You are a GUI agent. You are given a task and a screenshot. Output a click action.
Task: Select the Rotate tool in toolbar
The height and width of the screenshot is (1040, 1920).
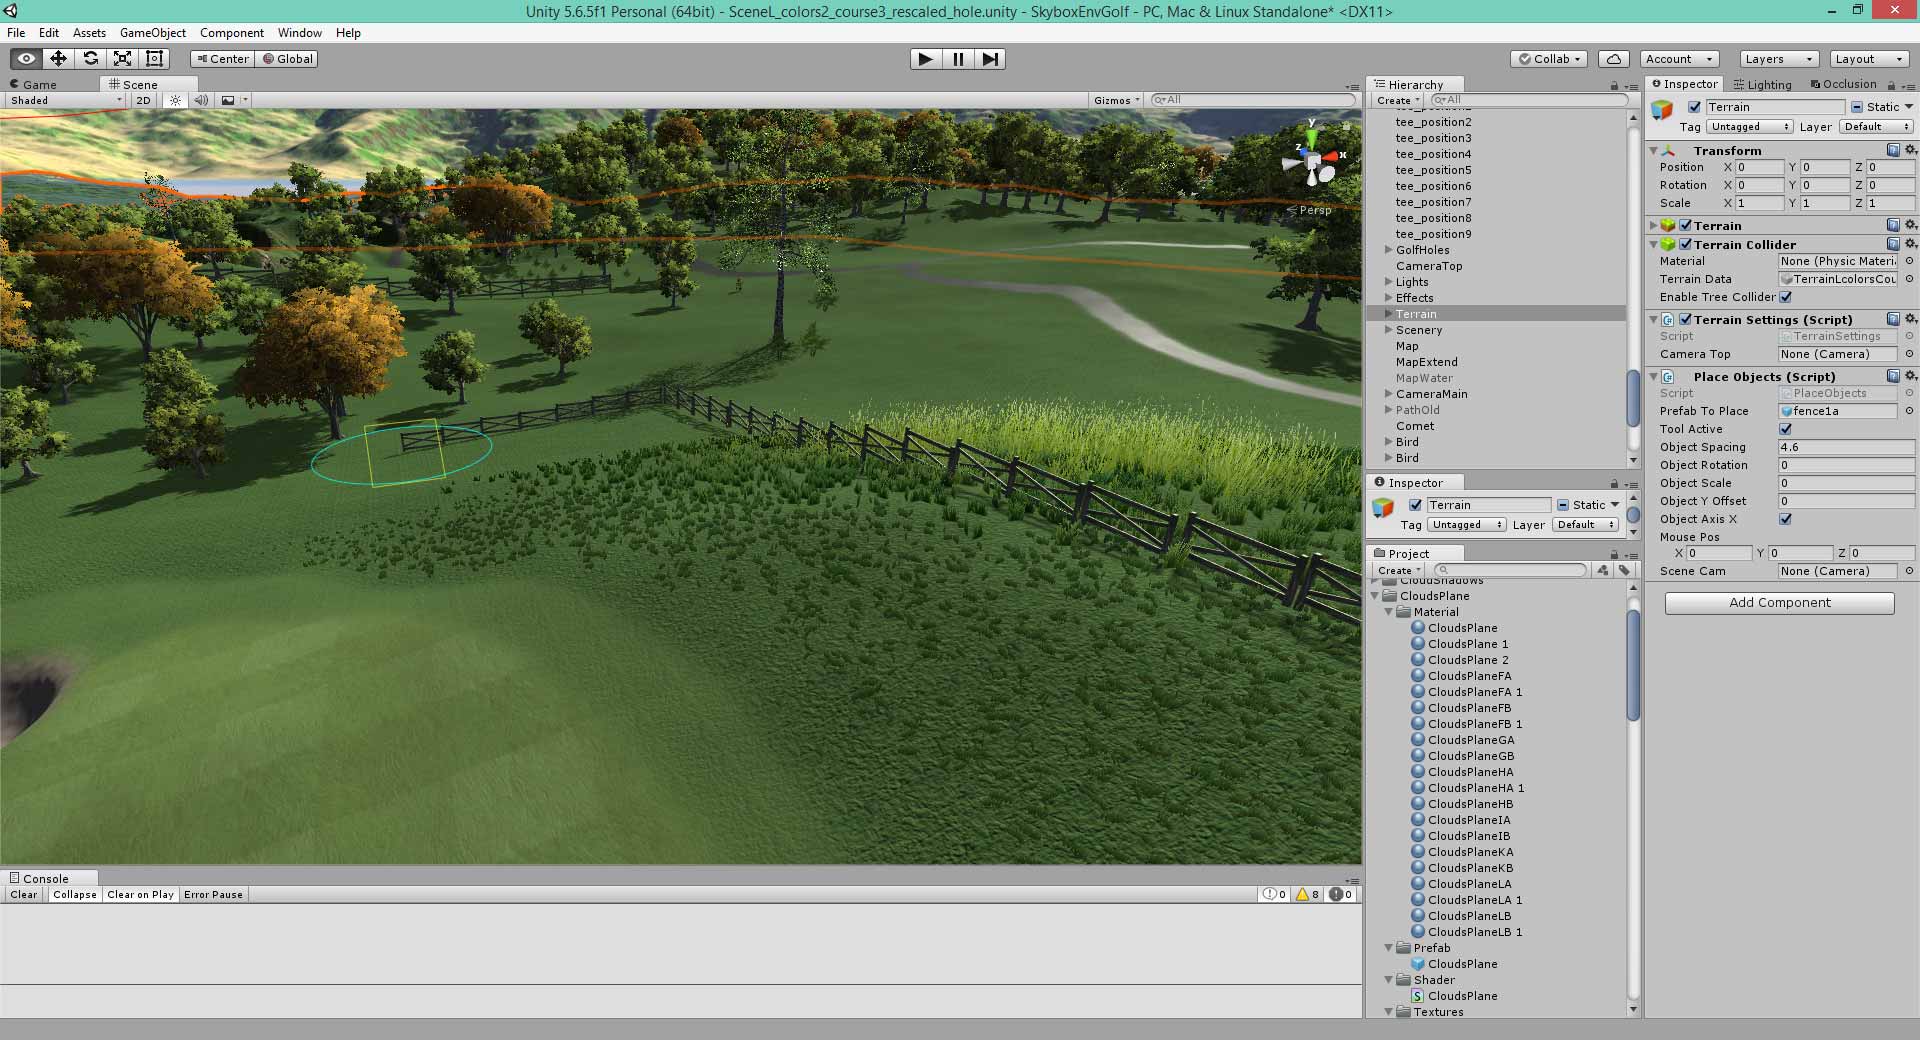tap(90, 59)
